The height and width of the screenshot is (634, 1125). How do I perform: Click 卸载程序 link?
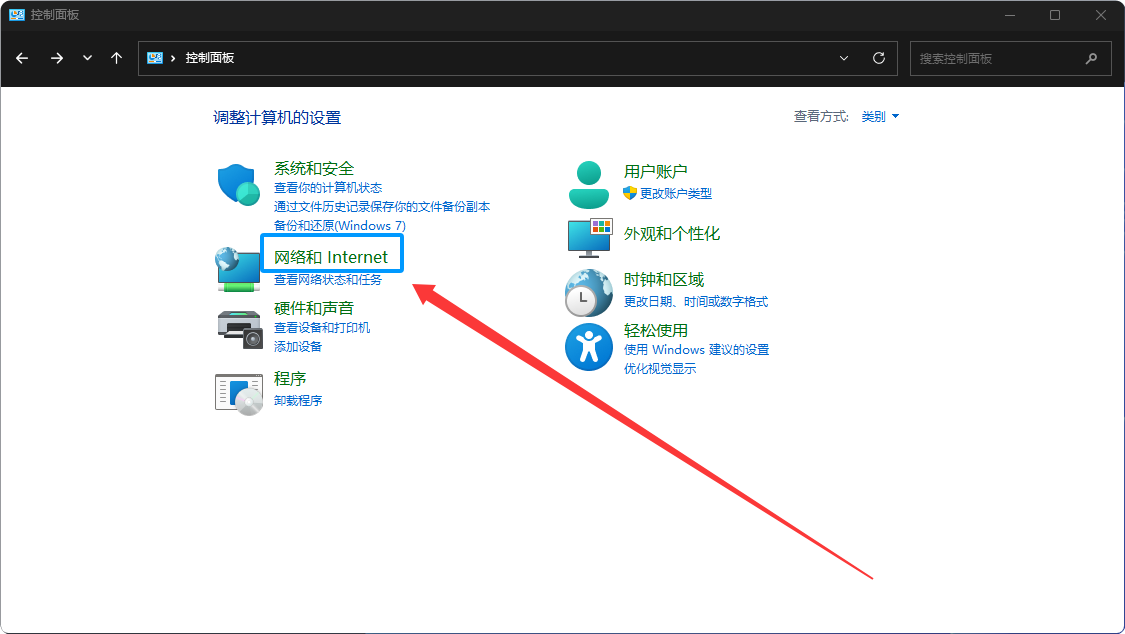(x=298, y=400)
